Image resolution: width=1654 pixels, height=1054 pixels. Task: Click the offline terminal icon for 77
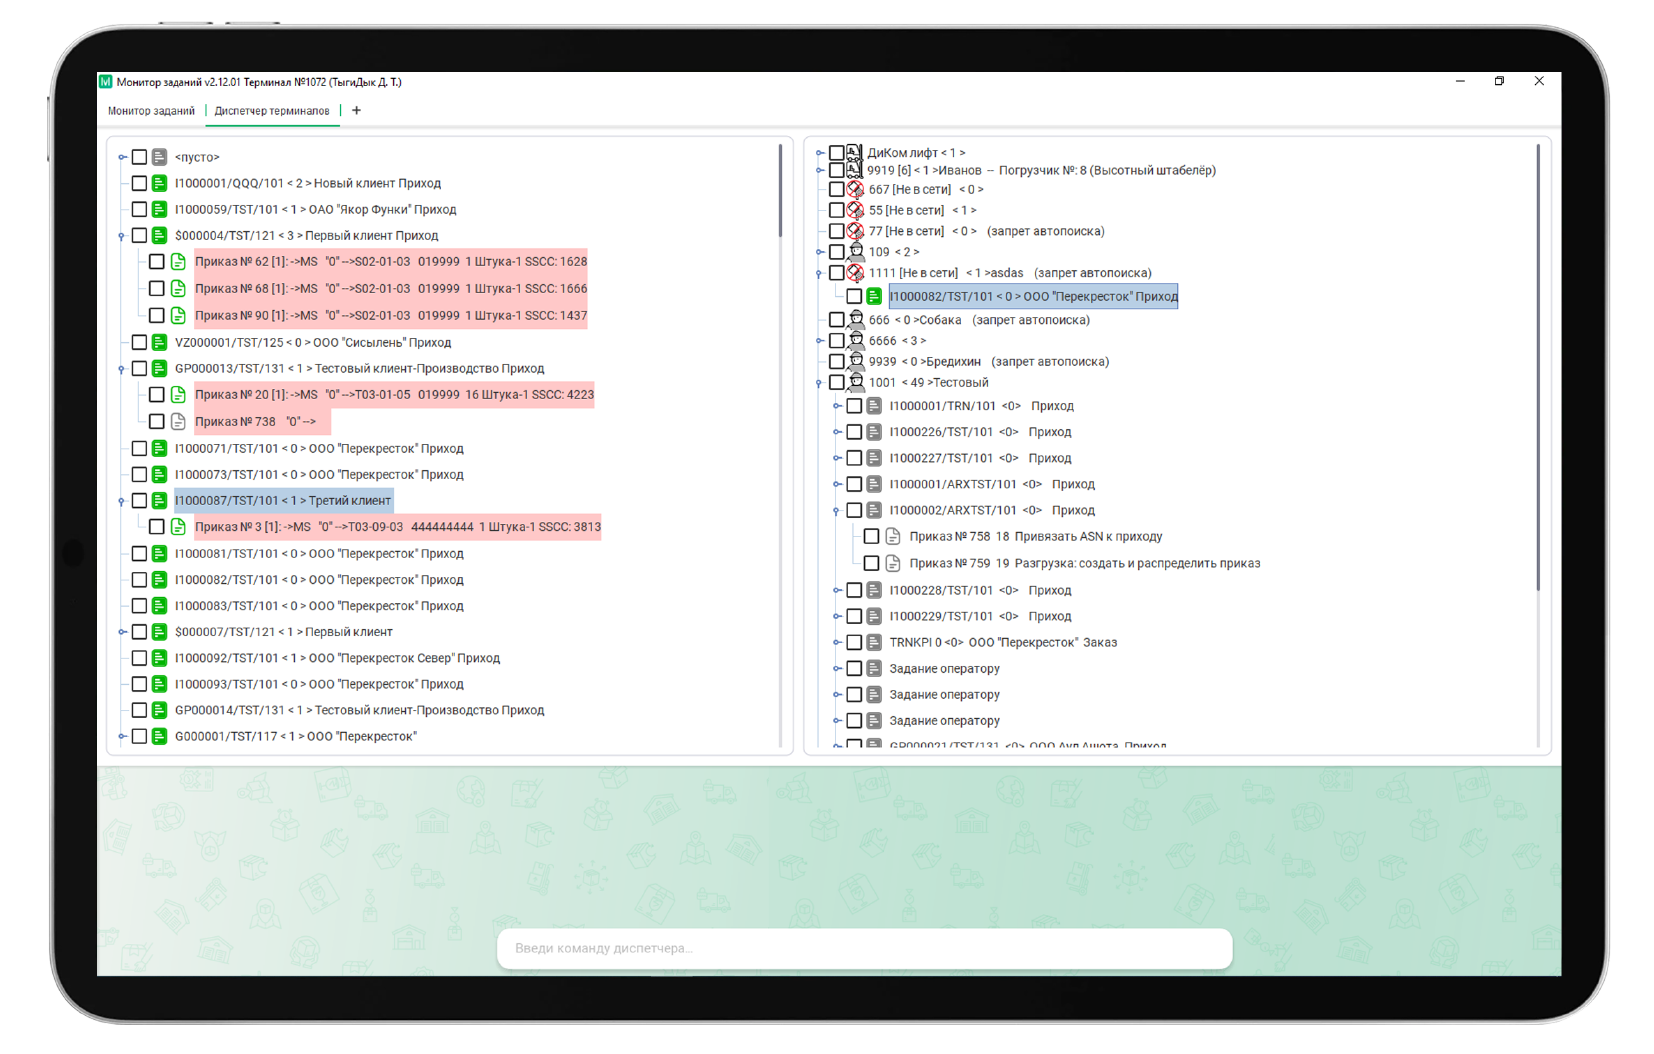(x=855, y=231)
